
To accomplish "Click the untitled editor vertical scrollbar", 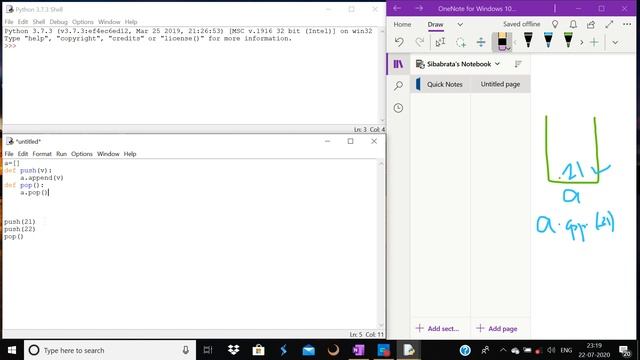I will 381,244.
